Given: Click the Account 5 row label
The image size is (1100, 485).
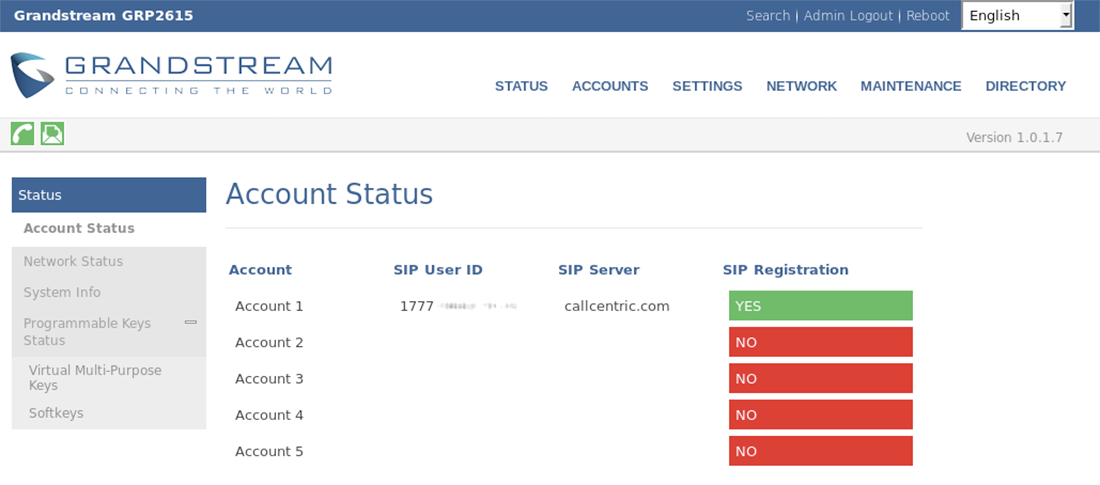Looking at the screenshot, I should coord(269,451).
